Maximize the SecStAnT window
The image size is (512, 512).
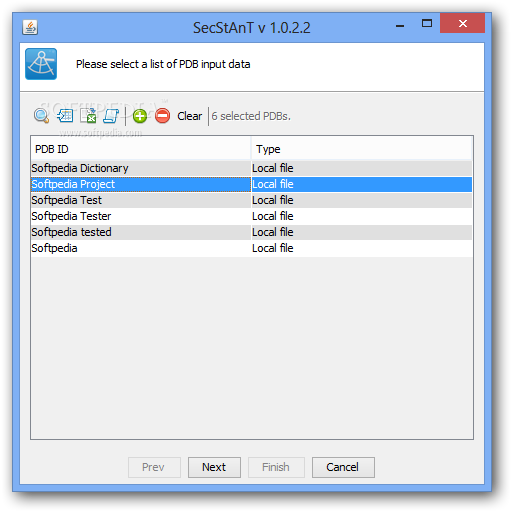tap(427, 24)
